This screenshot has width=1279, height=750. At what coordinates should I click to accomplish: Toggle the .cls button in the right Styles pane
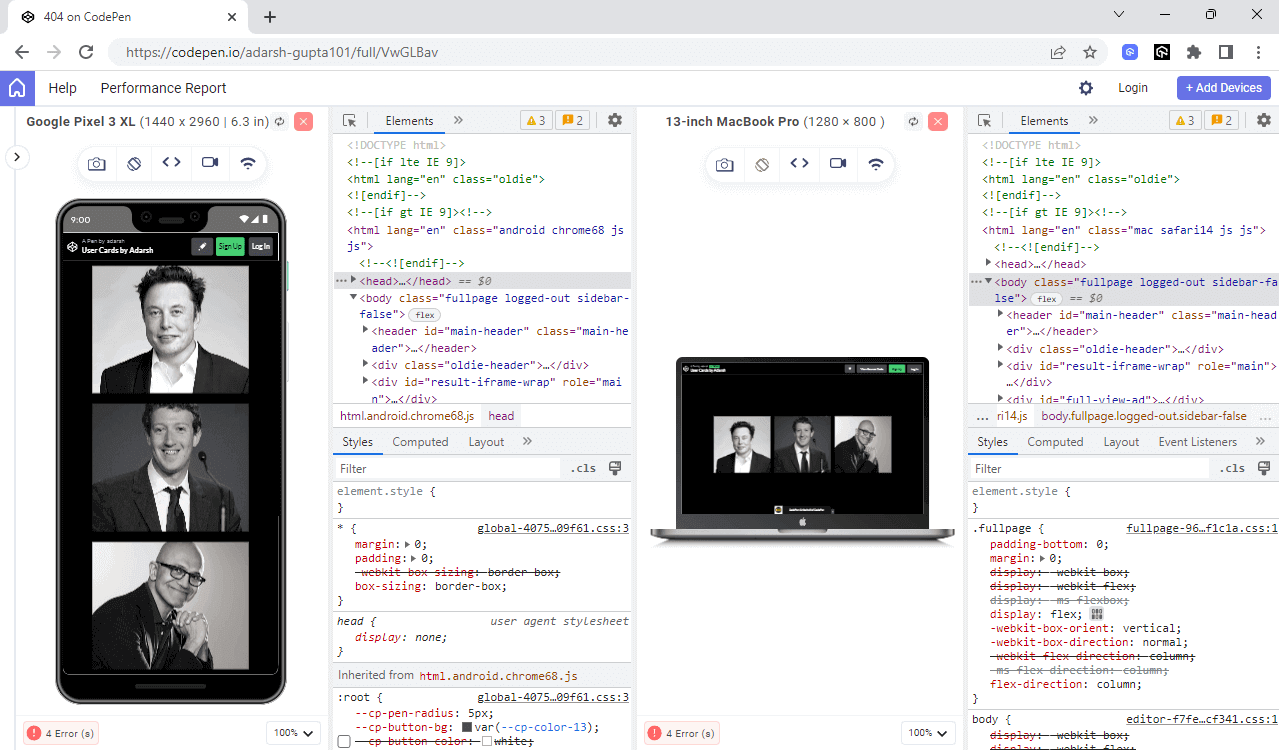[x=1232, y=468]
